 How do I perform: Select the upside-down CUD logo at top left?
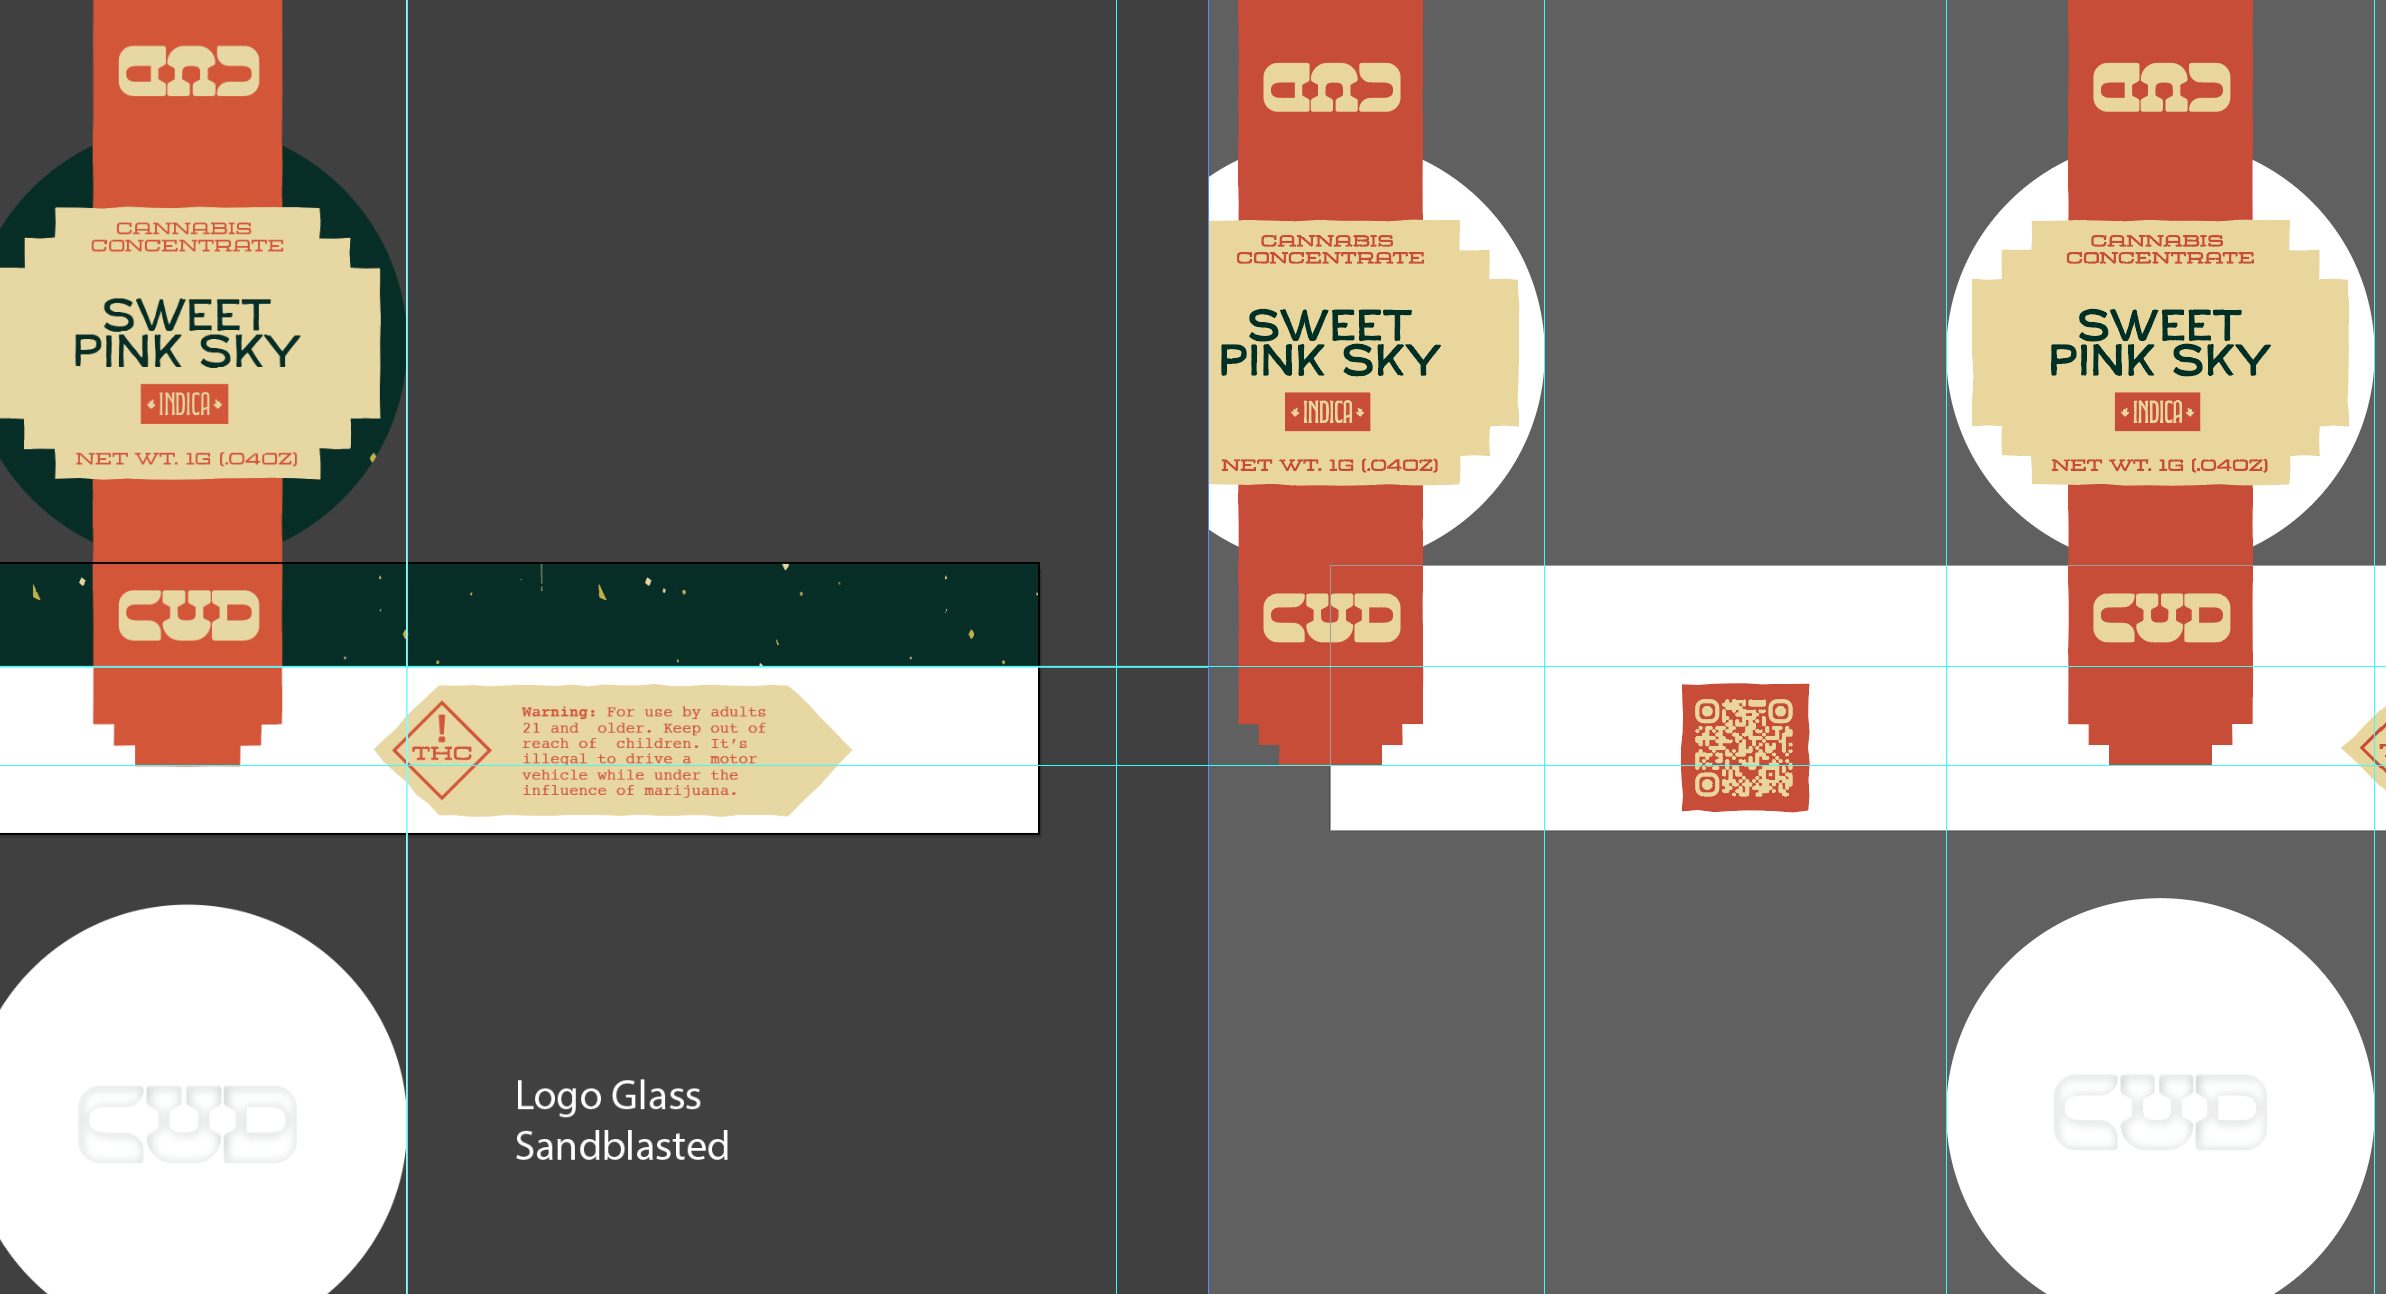189,71
